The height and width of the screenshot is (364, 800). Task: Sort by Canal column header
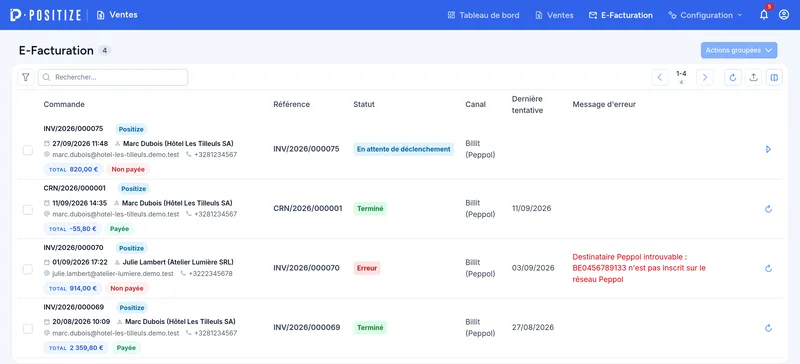[x=475, y=104]
